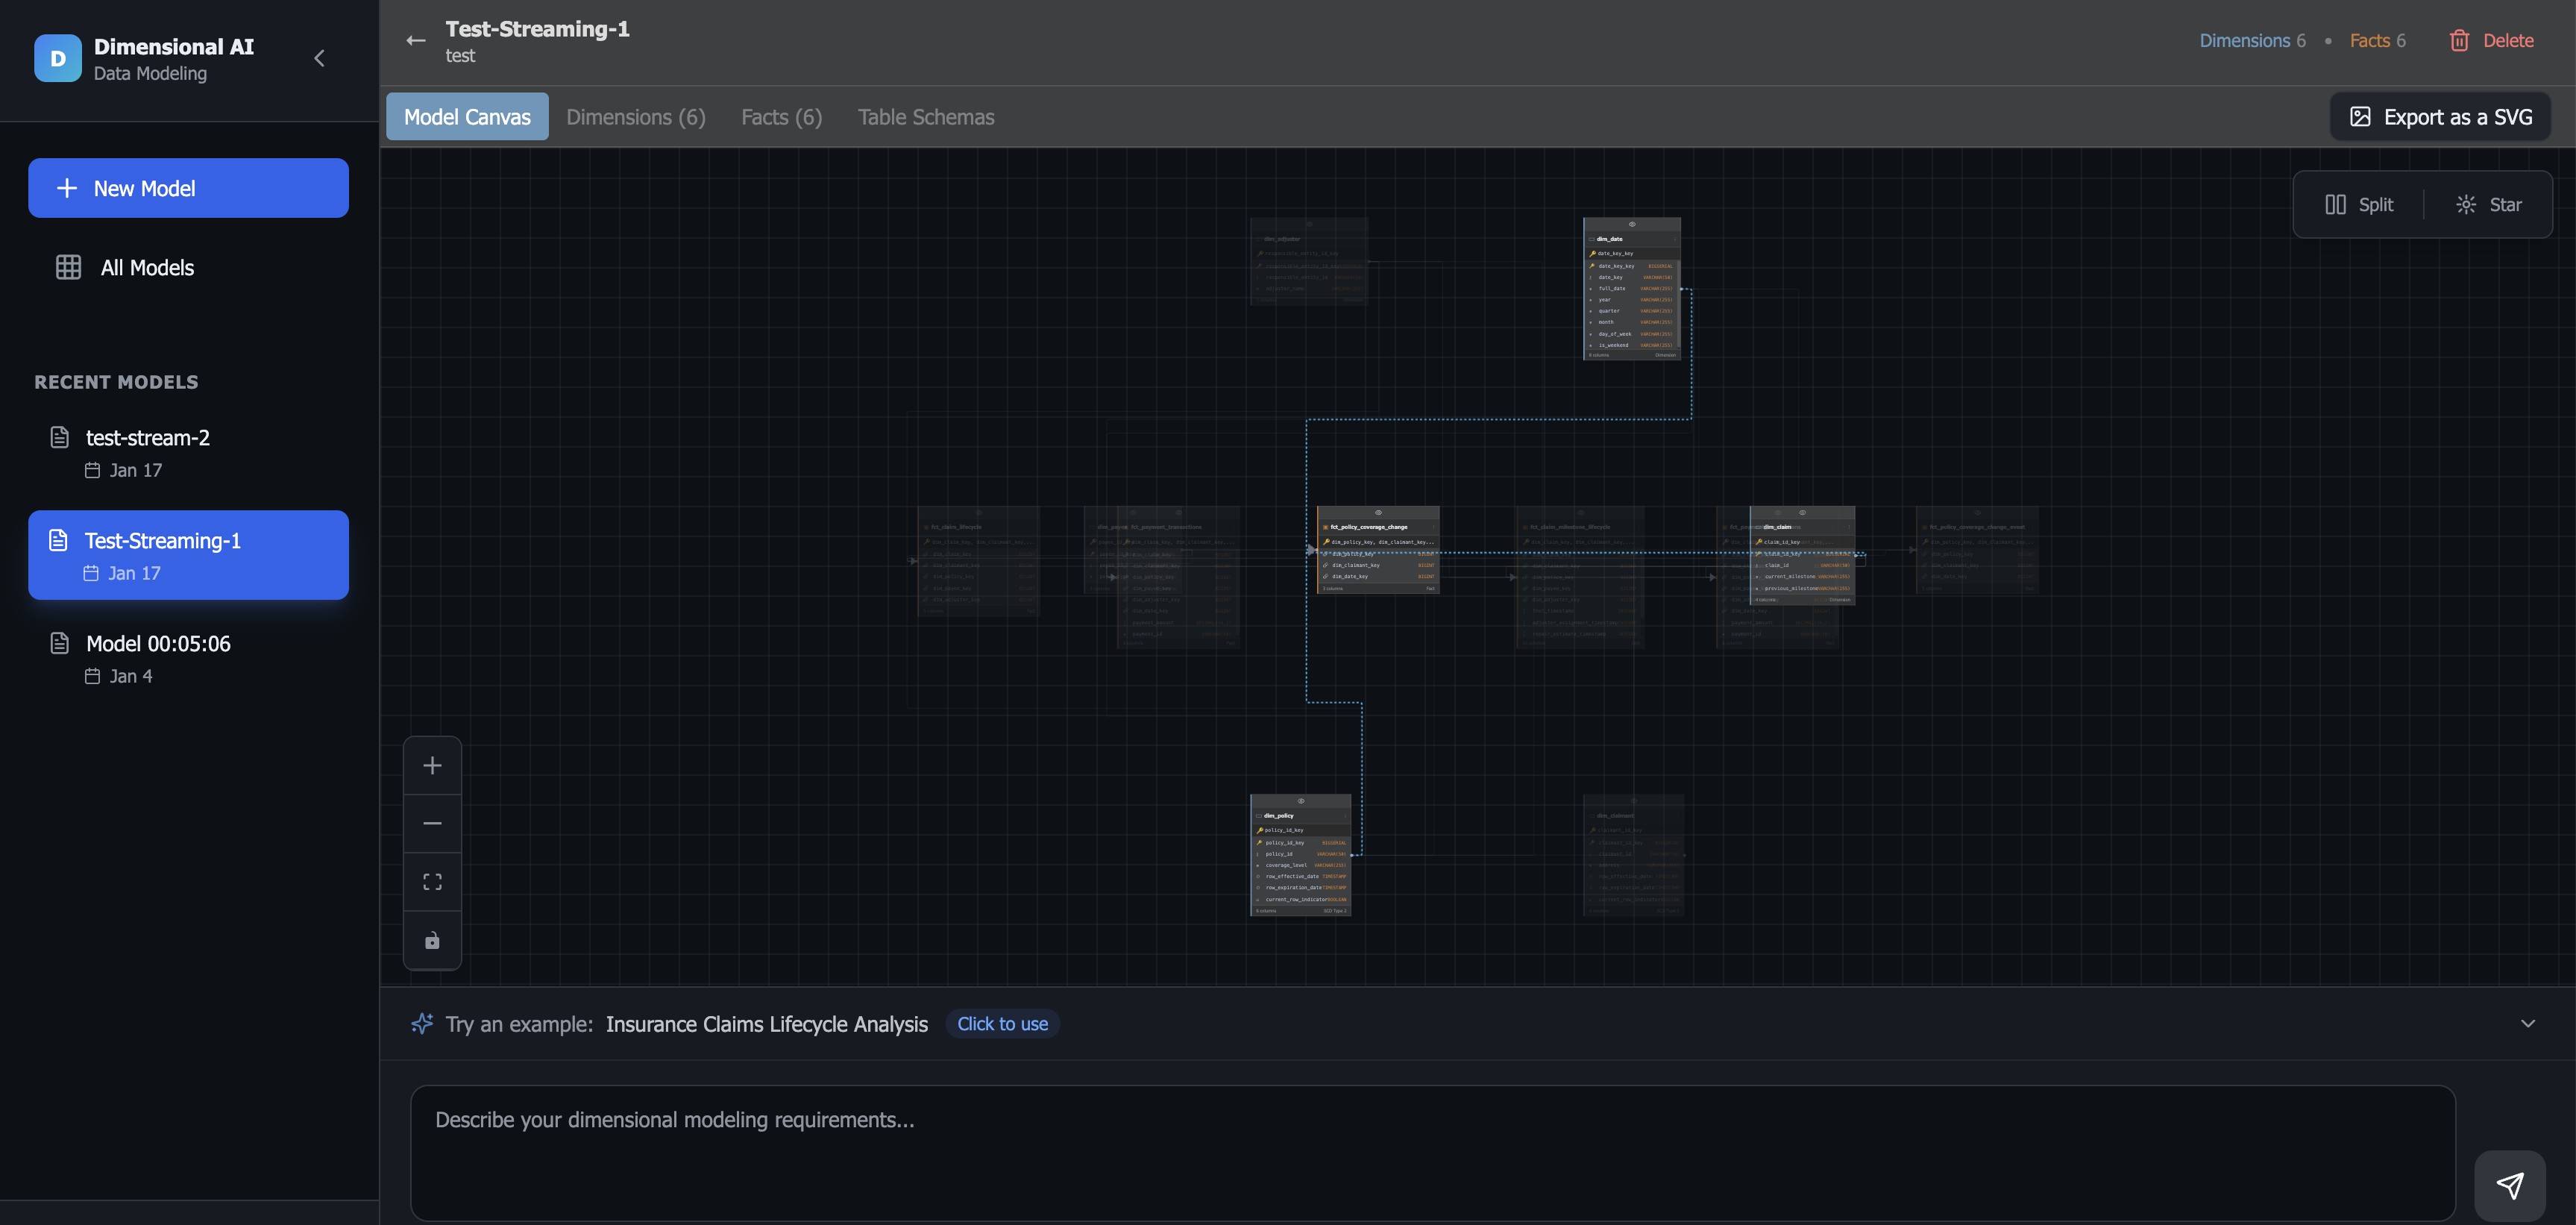This screenshot has height=1225, width=2576.
Task: Create a New Model
Action: pyautogui.click(x=188, y=187)
